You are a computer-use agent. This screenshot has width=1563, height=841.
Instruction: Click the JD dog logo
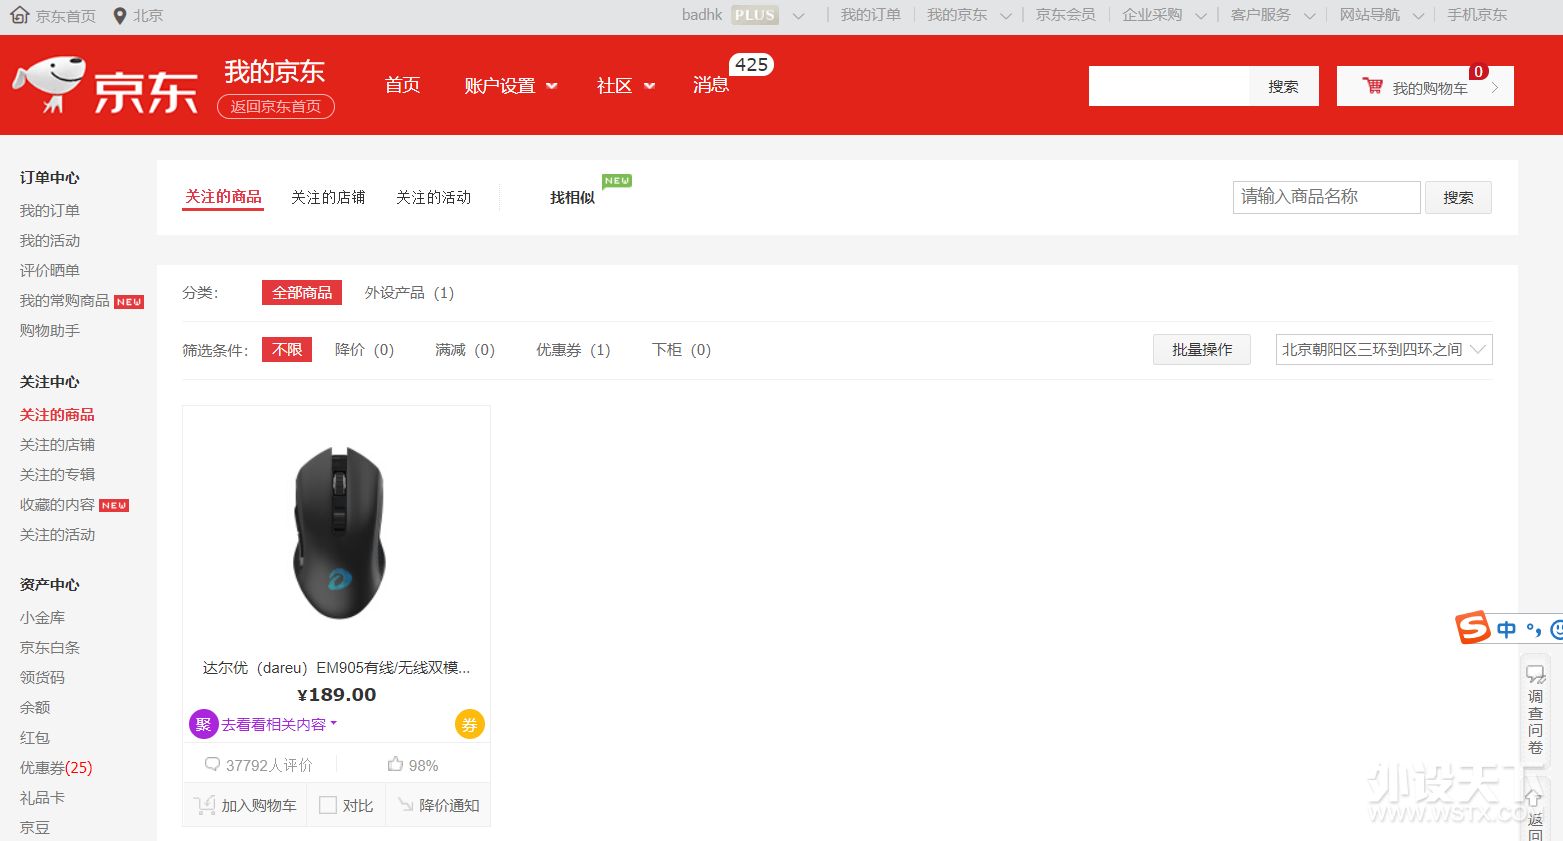(49, 84)
